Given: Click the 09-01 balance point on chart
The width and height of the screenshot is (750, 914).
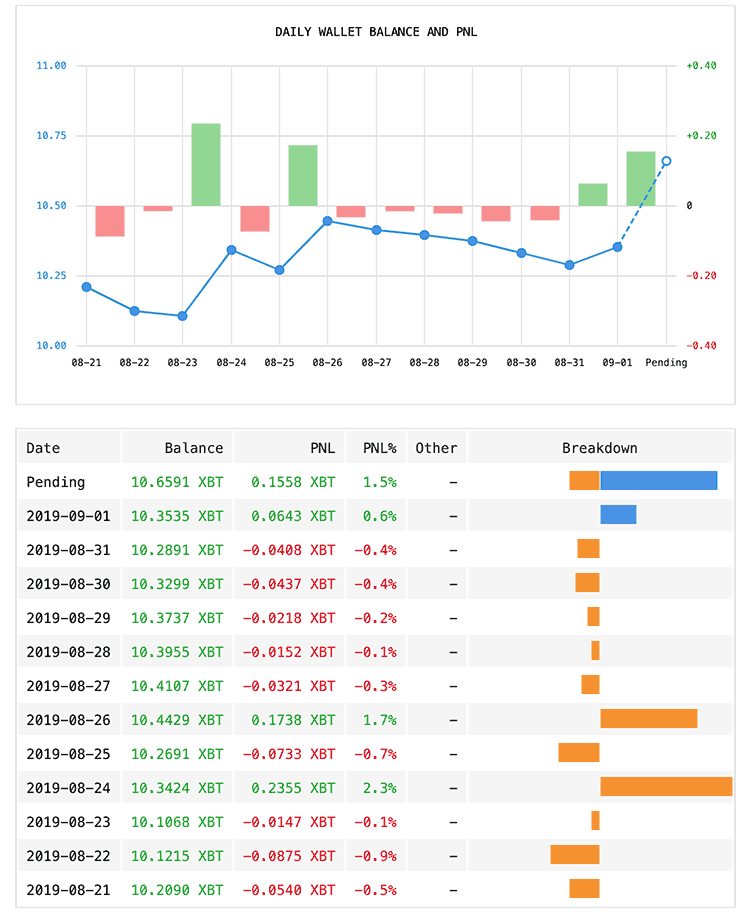Looking at the screenshot, I should tap(618, 247).
